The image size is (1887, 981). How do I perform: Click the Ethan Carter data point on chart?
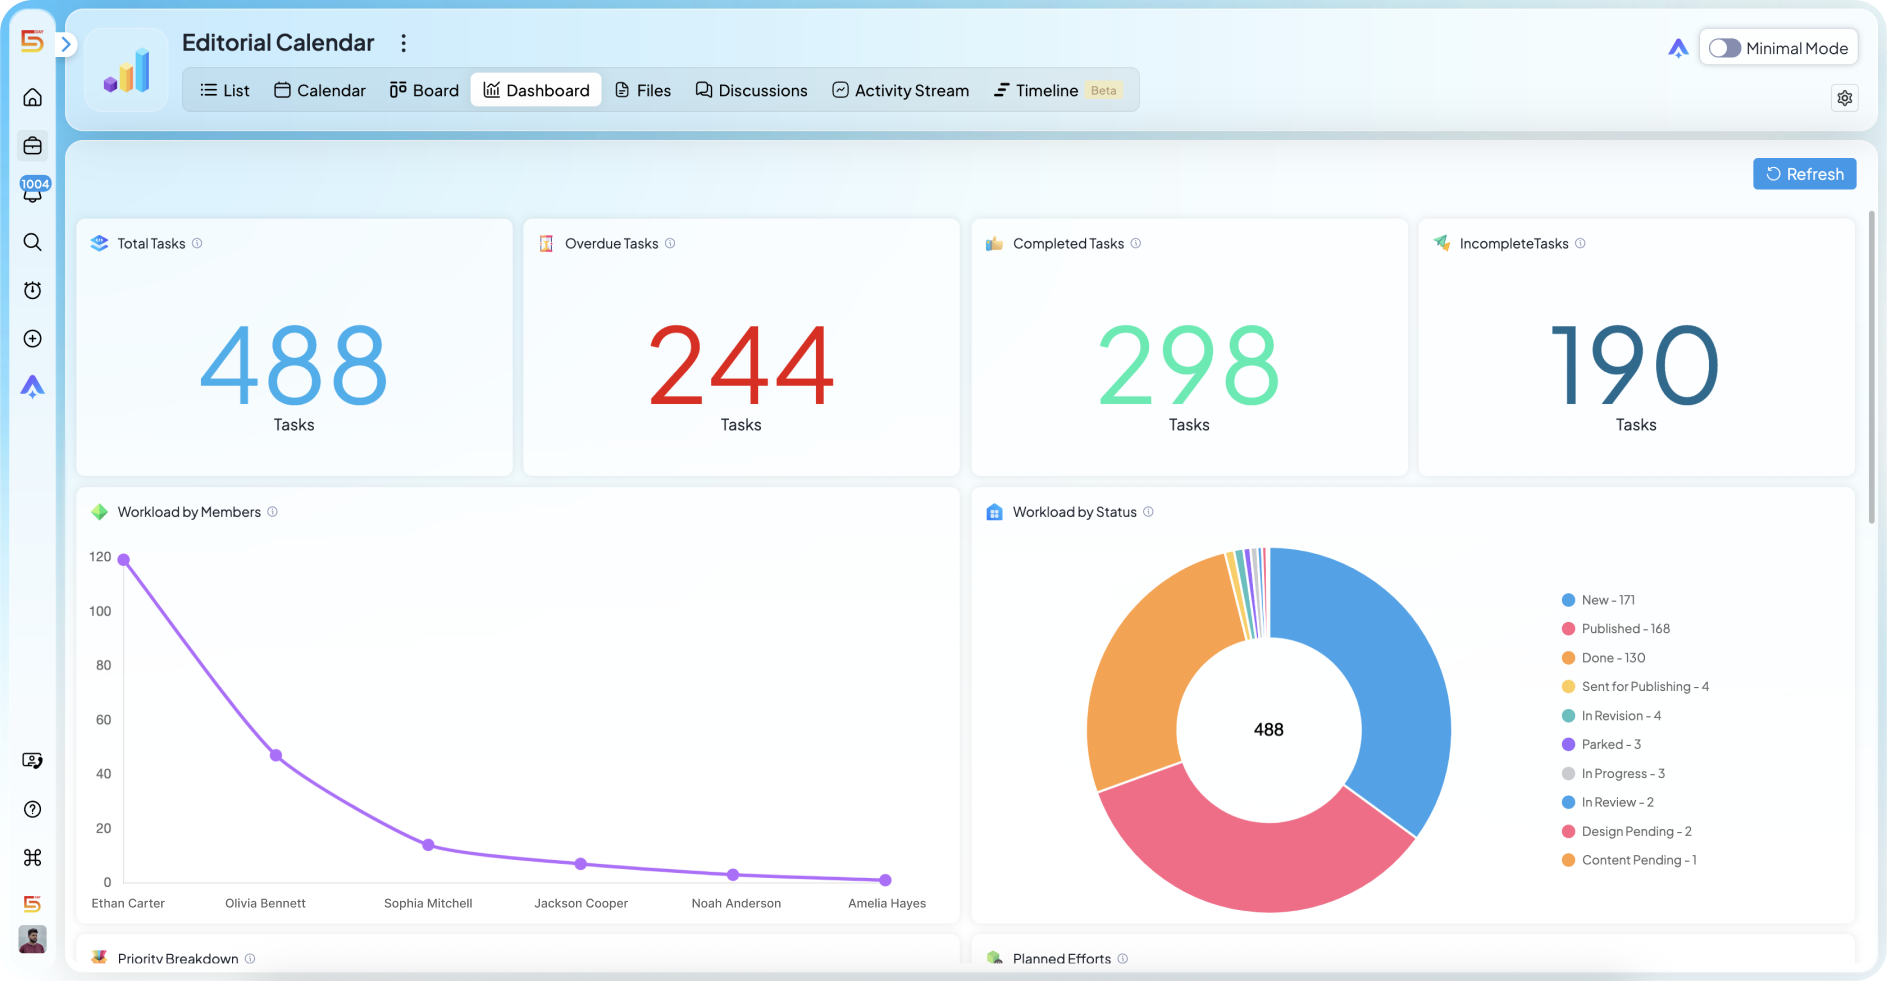(x=124, y=560)
